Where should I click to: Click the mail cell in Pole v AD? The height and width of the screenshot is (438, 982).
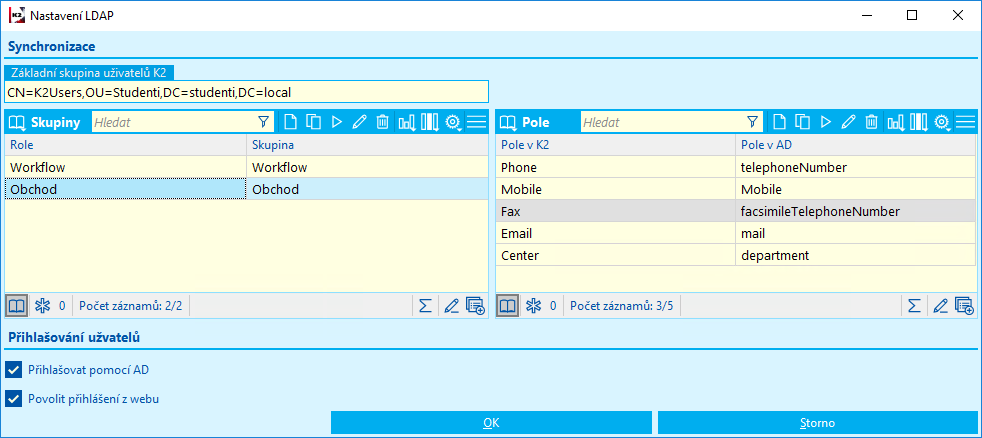tap(856, 233)
